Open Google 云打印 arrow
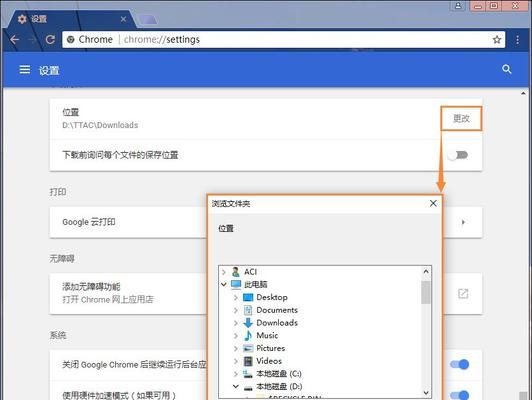The image size is (532, 400). pyautogui.click(x=463, y=222)
